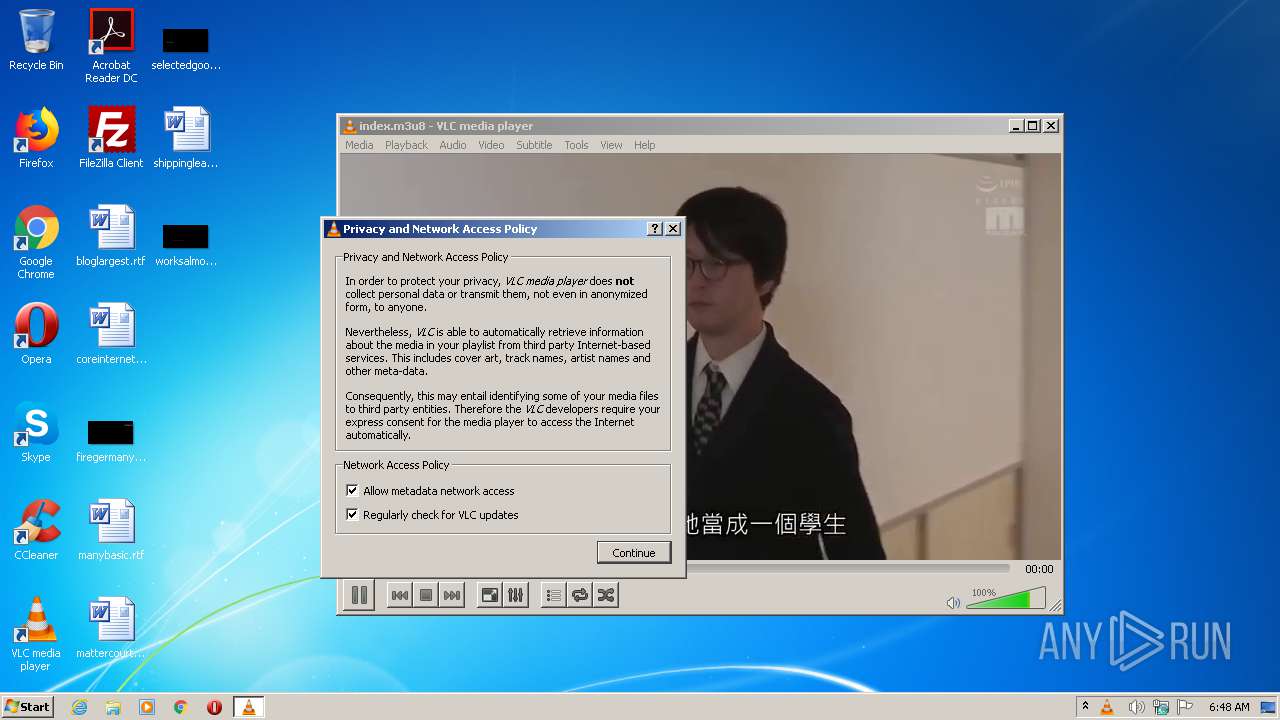Click the playback time 00:00 label
This screenshot has width=1280, height=720.
[x=1039, y=569]
